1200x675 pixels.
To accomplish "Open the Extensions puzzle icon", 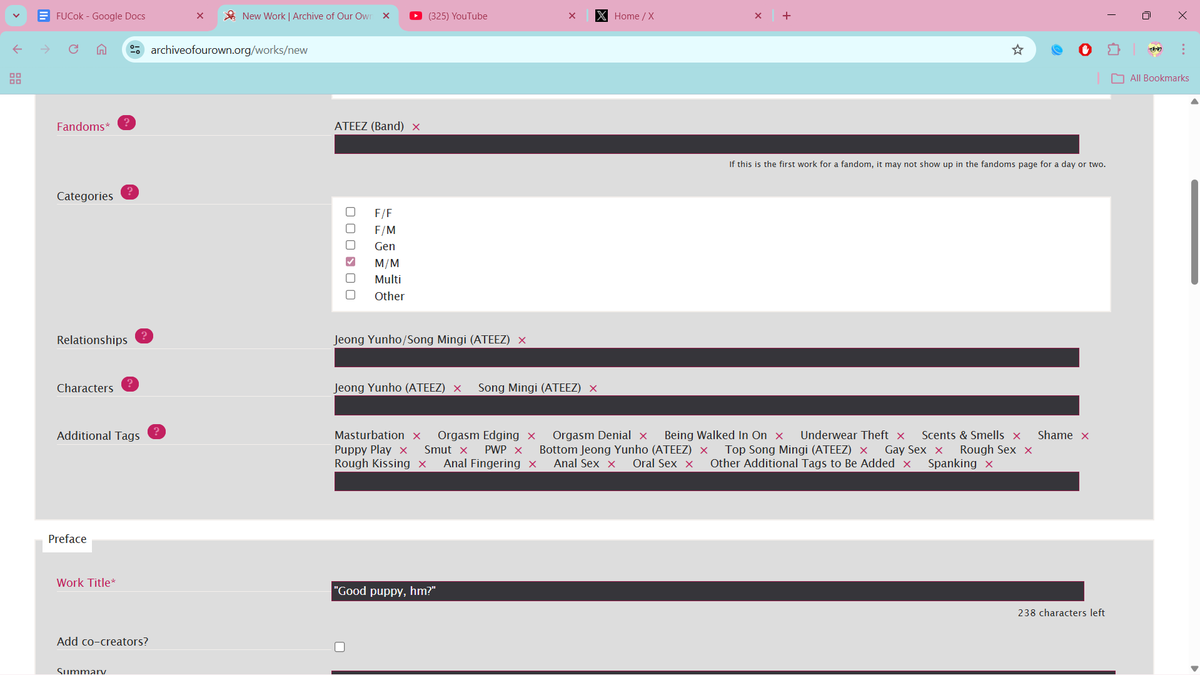I will click(1113, 50).
